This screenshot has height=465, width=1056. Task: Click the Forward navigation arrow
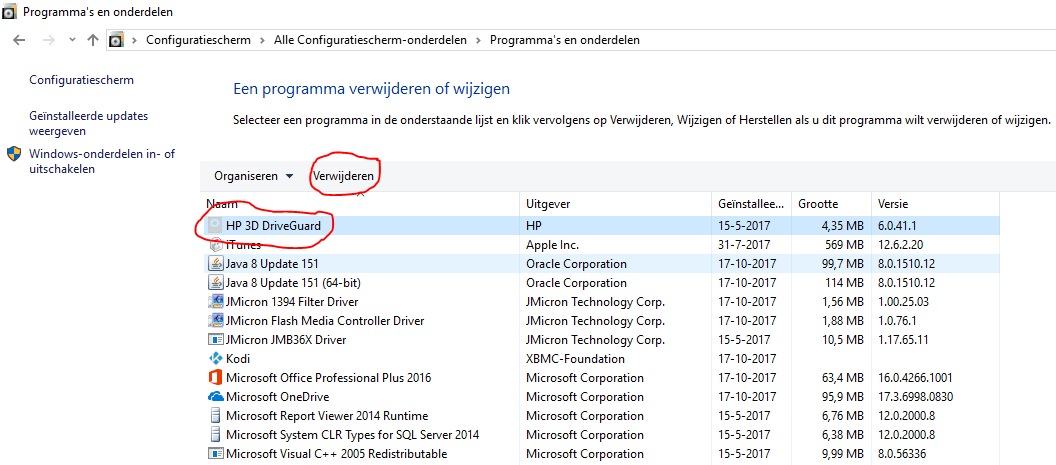point(48,40)
